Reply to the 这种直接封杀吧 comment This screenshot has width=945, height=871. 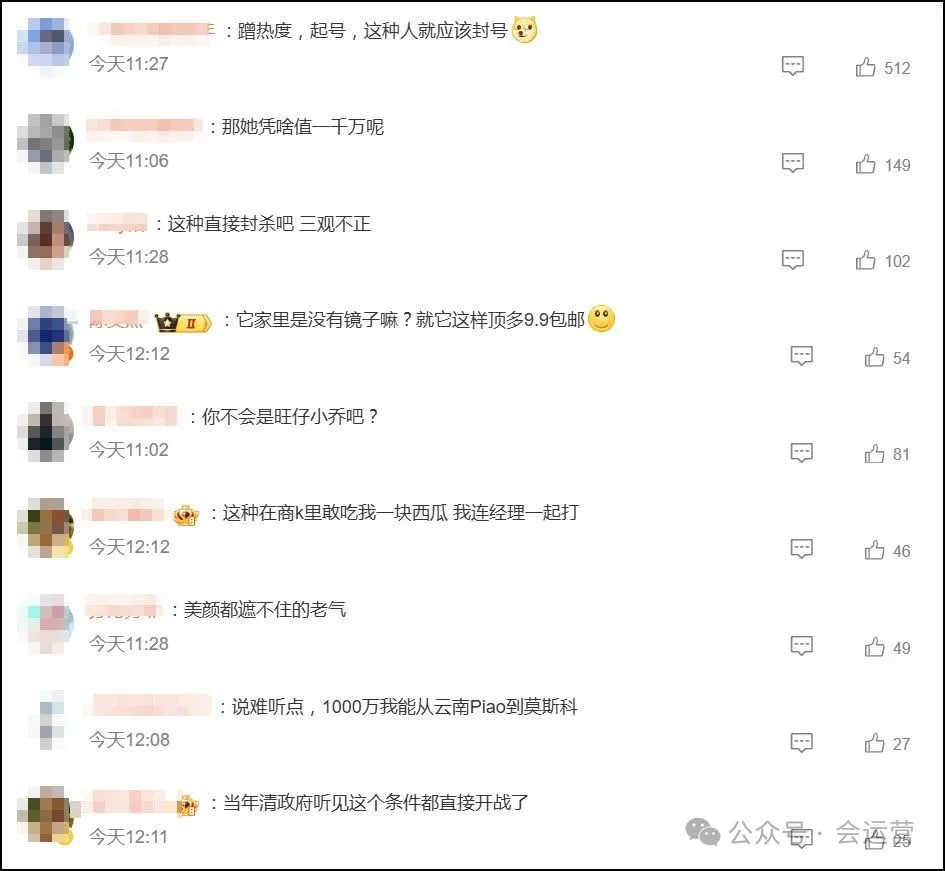point(793,260)
